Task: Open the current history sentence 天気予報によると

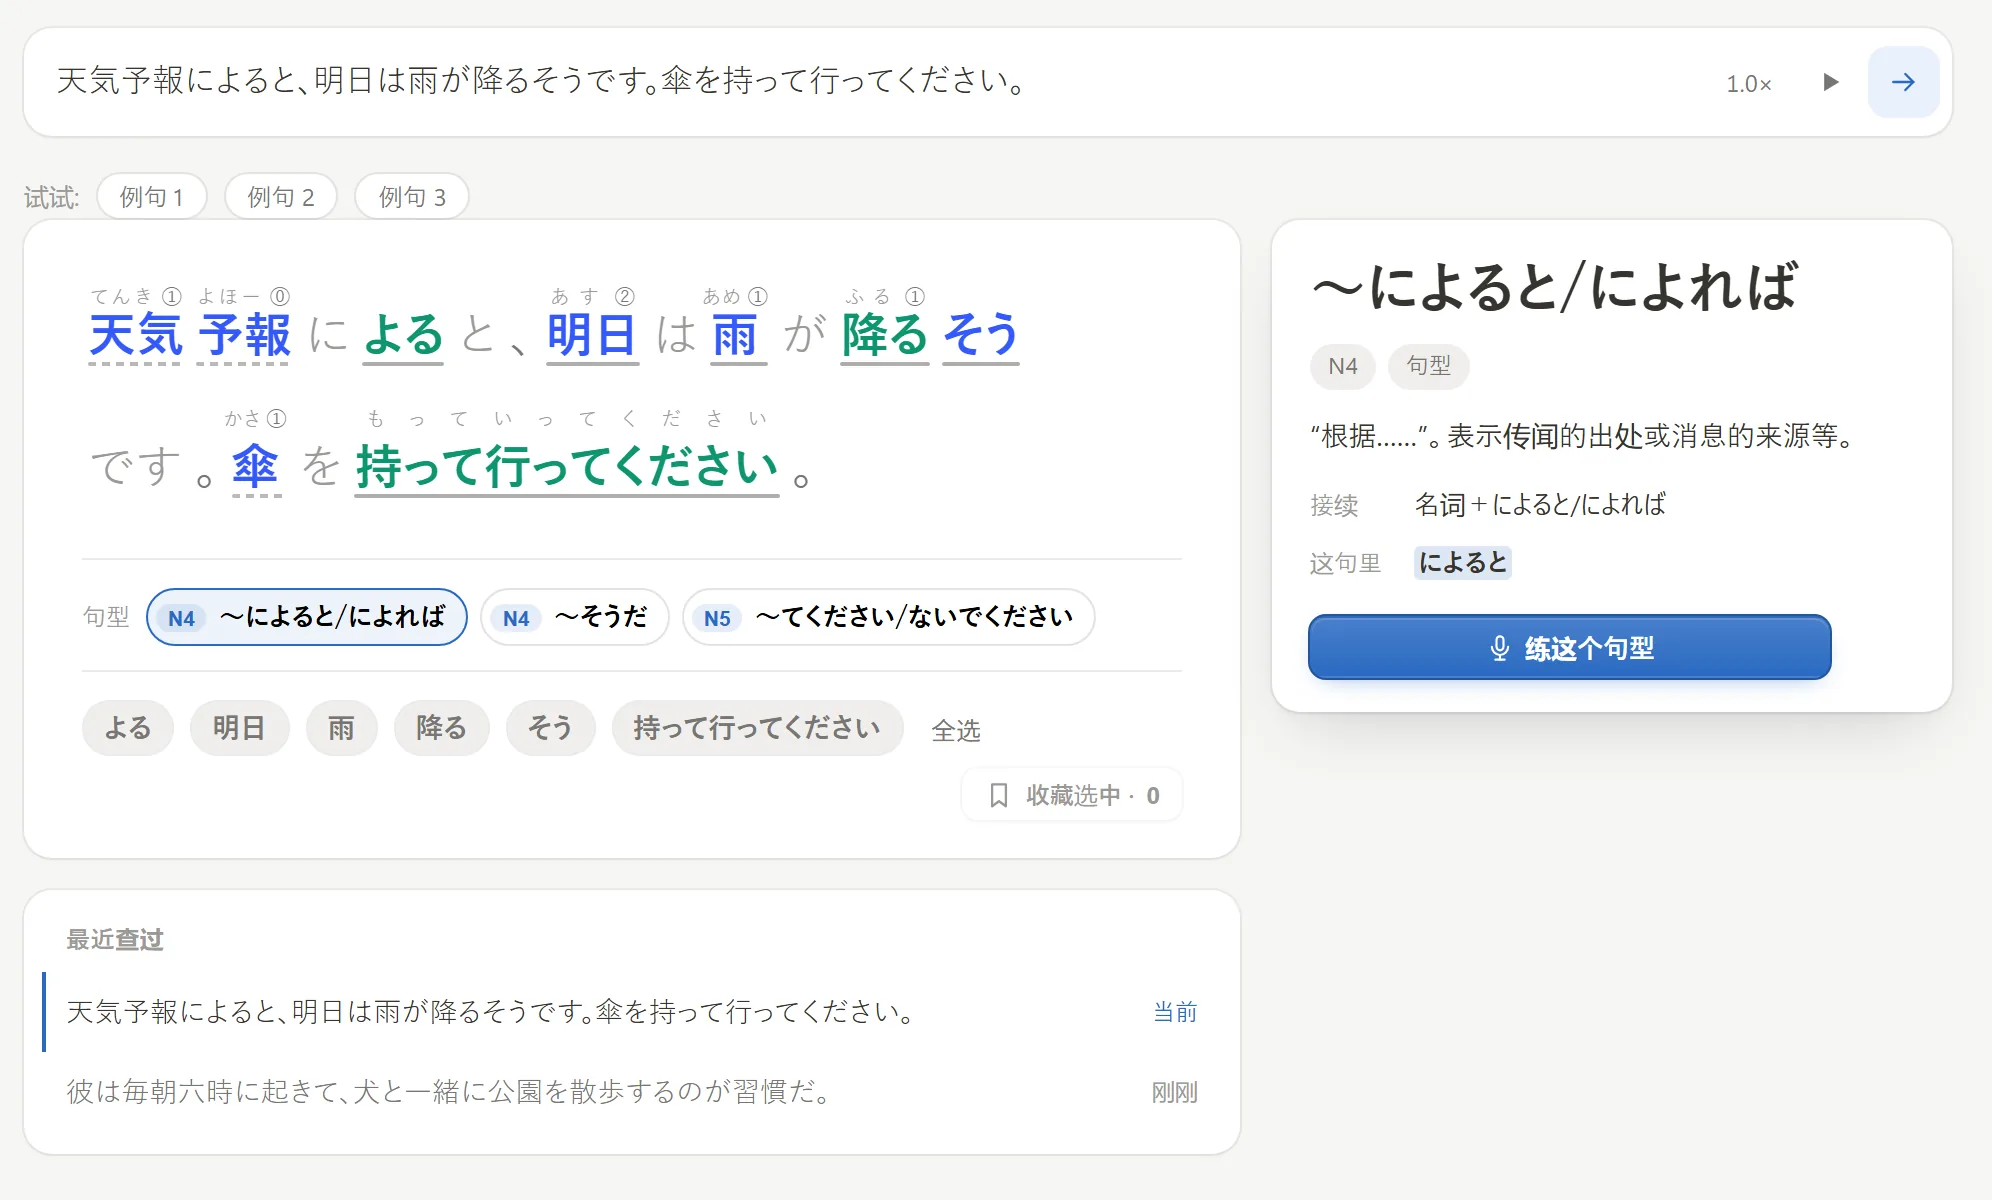Action: pyautogui.click(x=632, y=1012)
